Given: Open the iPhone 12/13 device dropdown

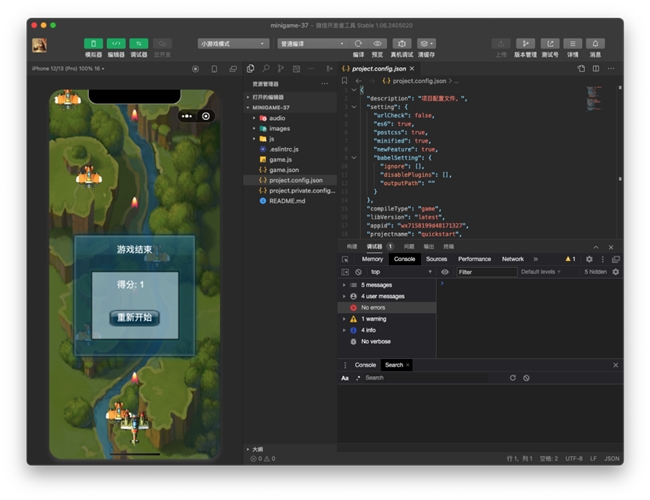Looking at the screenshot, I should (x=68, y=68).
